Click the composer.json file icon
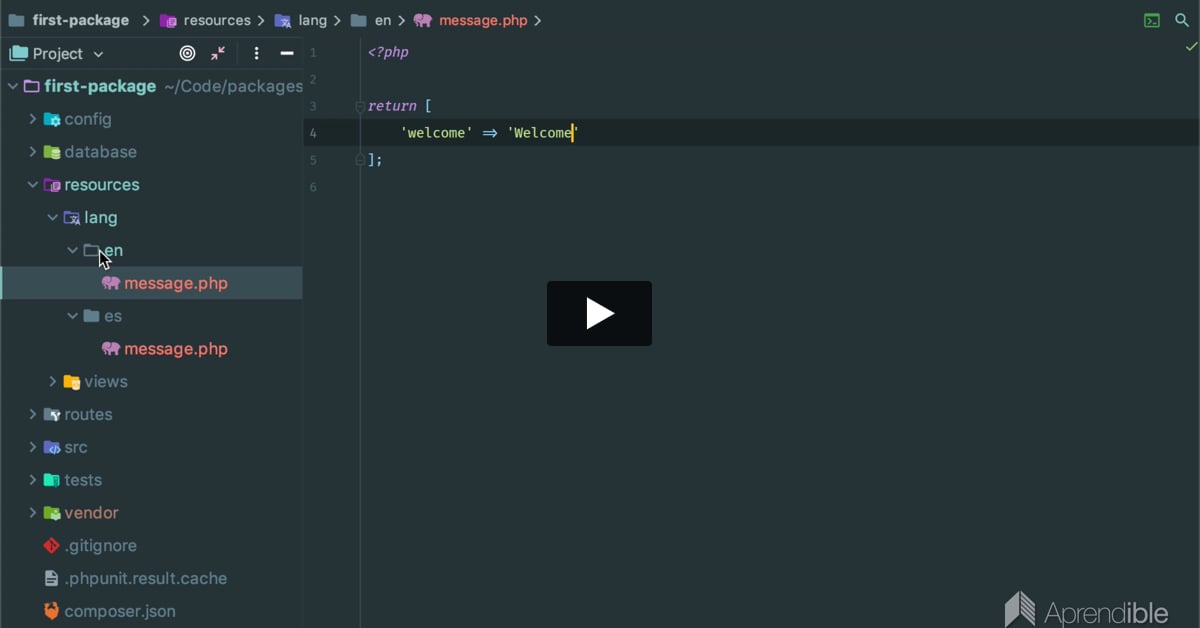The width and height of the screenshot is (1200, 628). (x=52, y=611)
